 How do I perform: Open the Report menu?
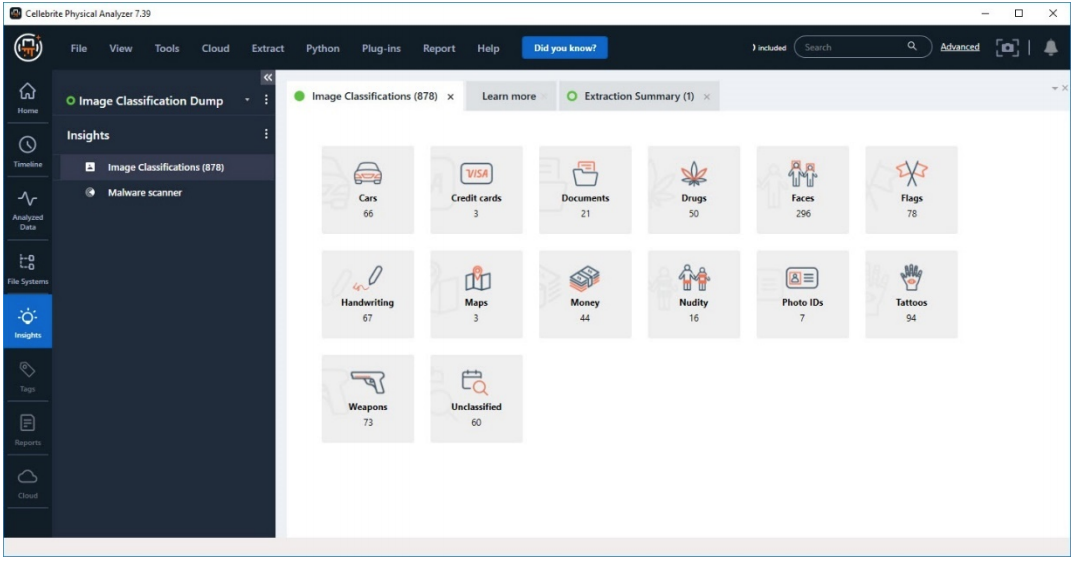439,48
